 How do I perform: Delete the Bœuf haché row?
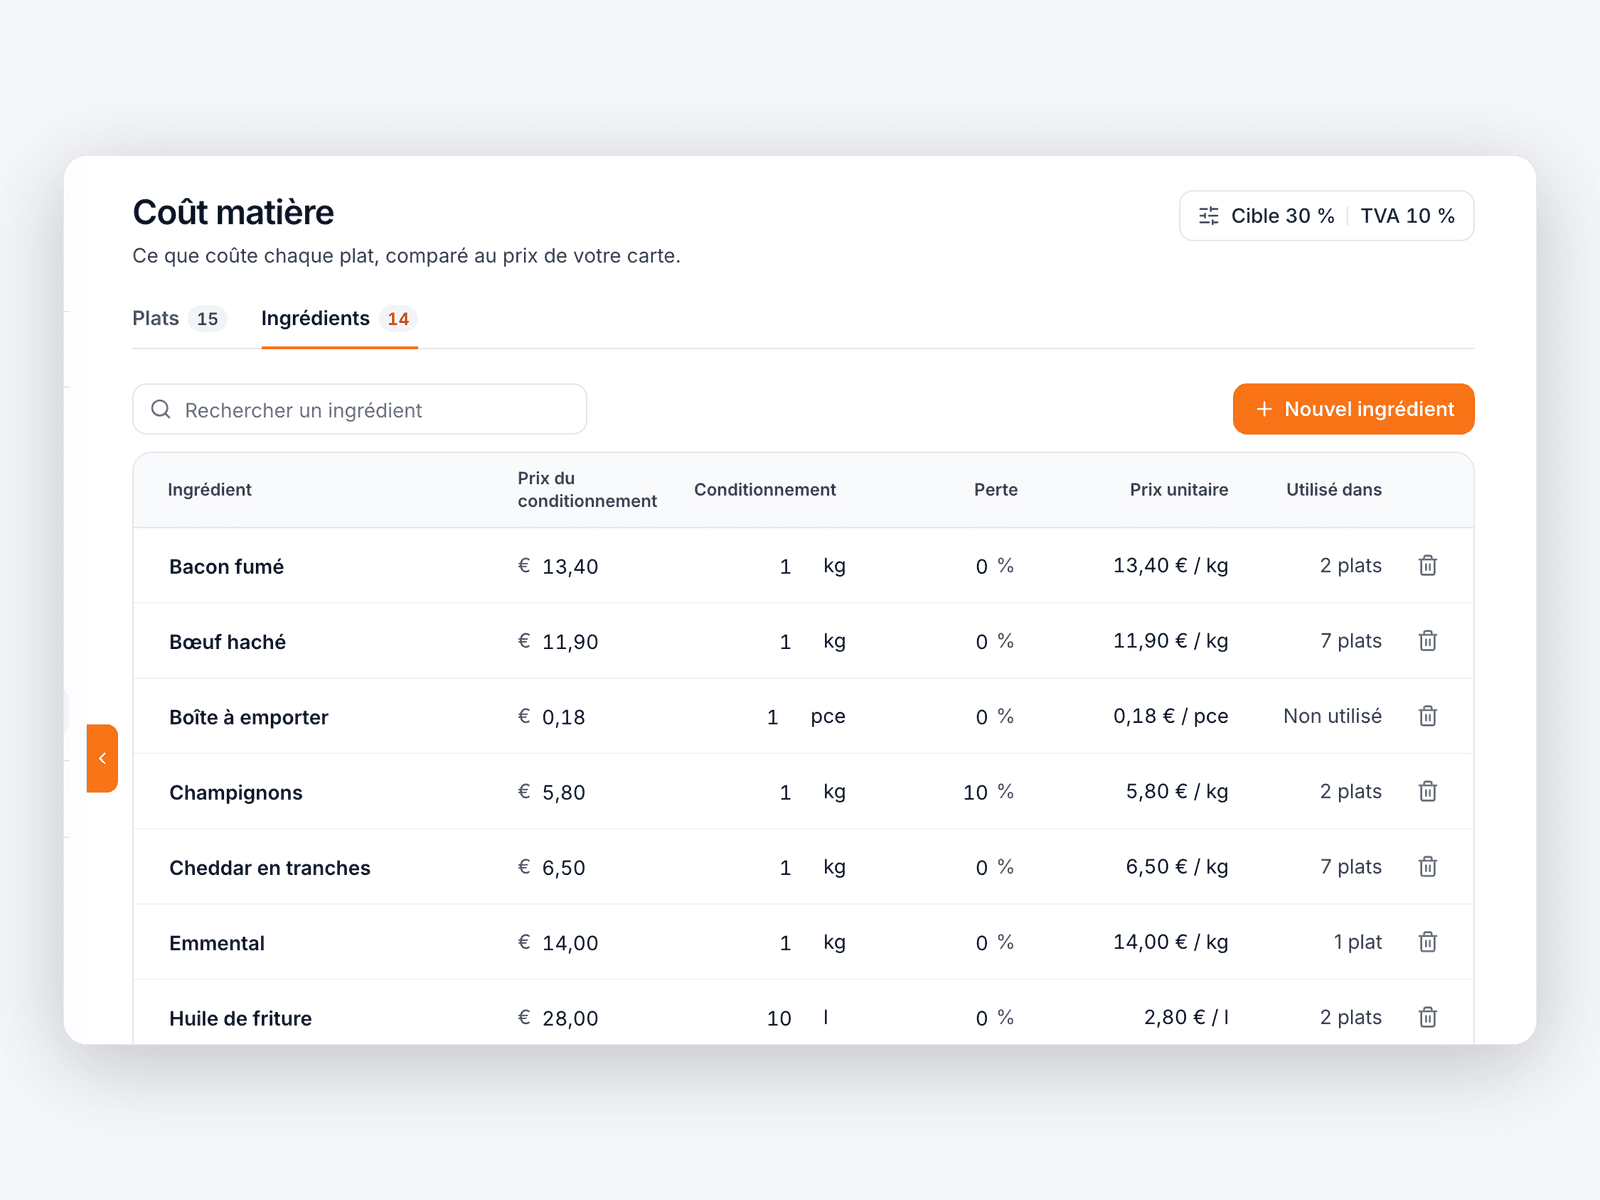point(1428,641)
